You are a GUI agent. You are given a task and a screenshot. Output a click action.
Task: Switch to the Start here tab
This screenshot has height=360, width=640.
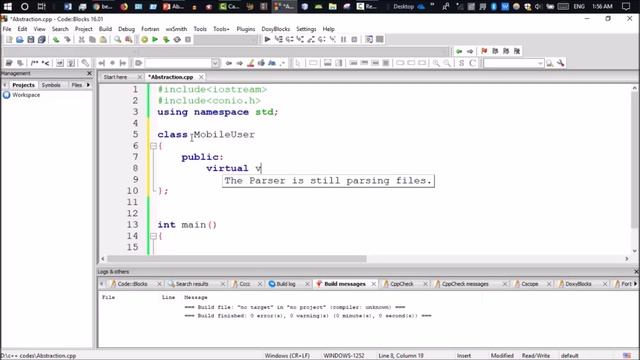coord(116,77)
